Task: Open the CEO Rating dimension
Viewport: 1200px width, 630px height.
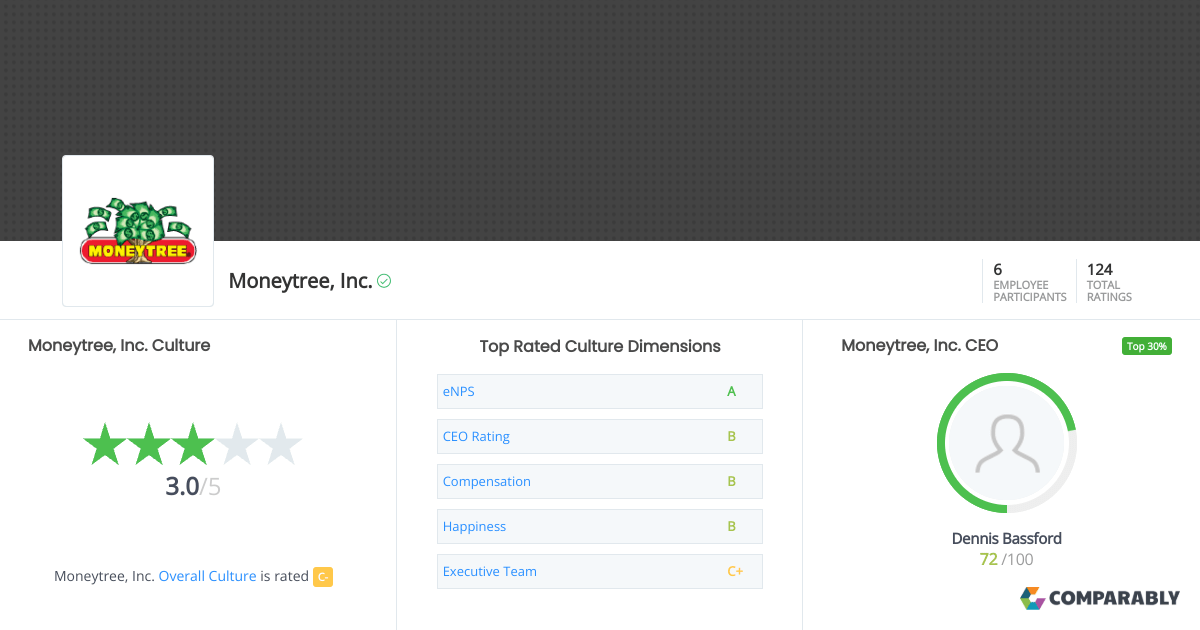Action: 475,436
